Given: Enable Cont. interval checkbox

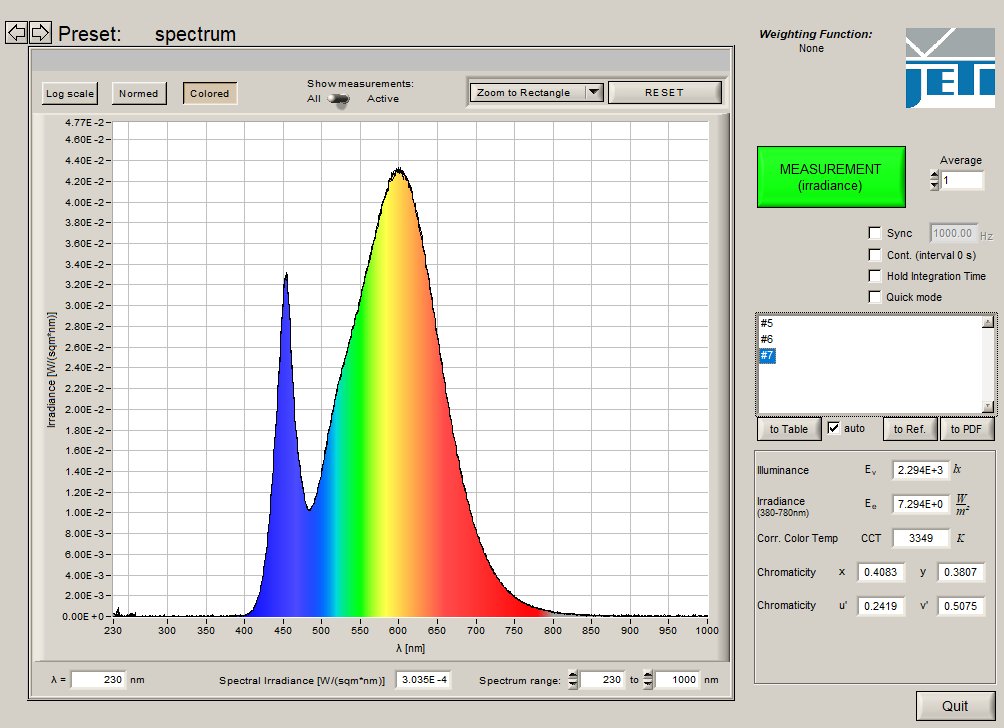Looking at the screenshot, I should point(875,255).
